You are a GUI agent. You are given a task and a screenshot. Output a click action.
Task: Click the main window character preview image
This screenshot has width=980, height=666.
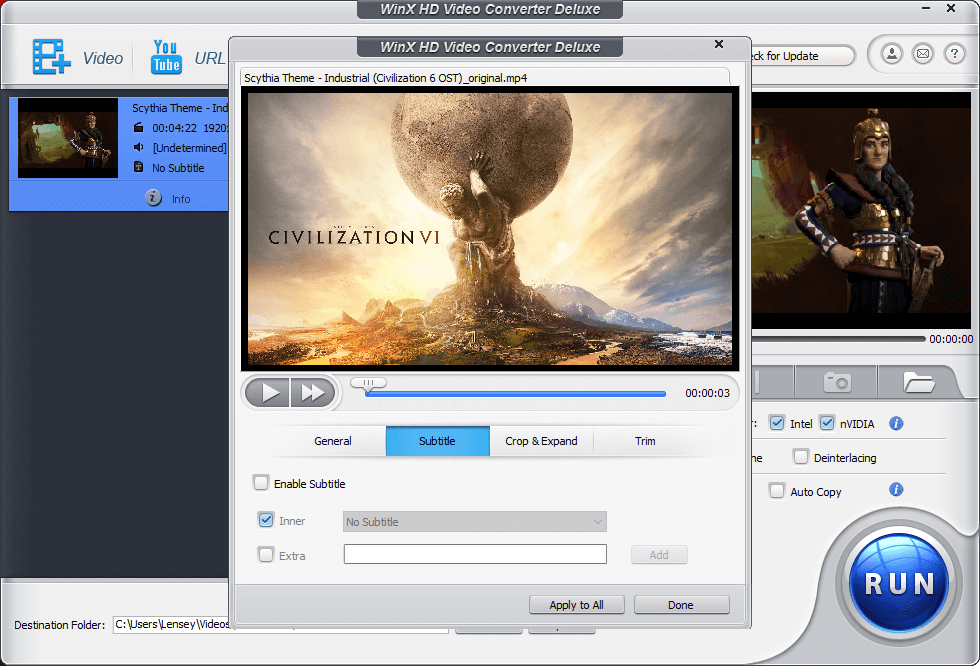tap(861, 211)
